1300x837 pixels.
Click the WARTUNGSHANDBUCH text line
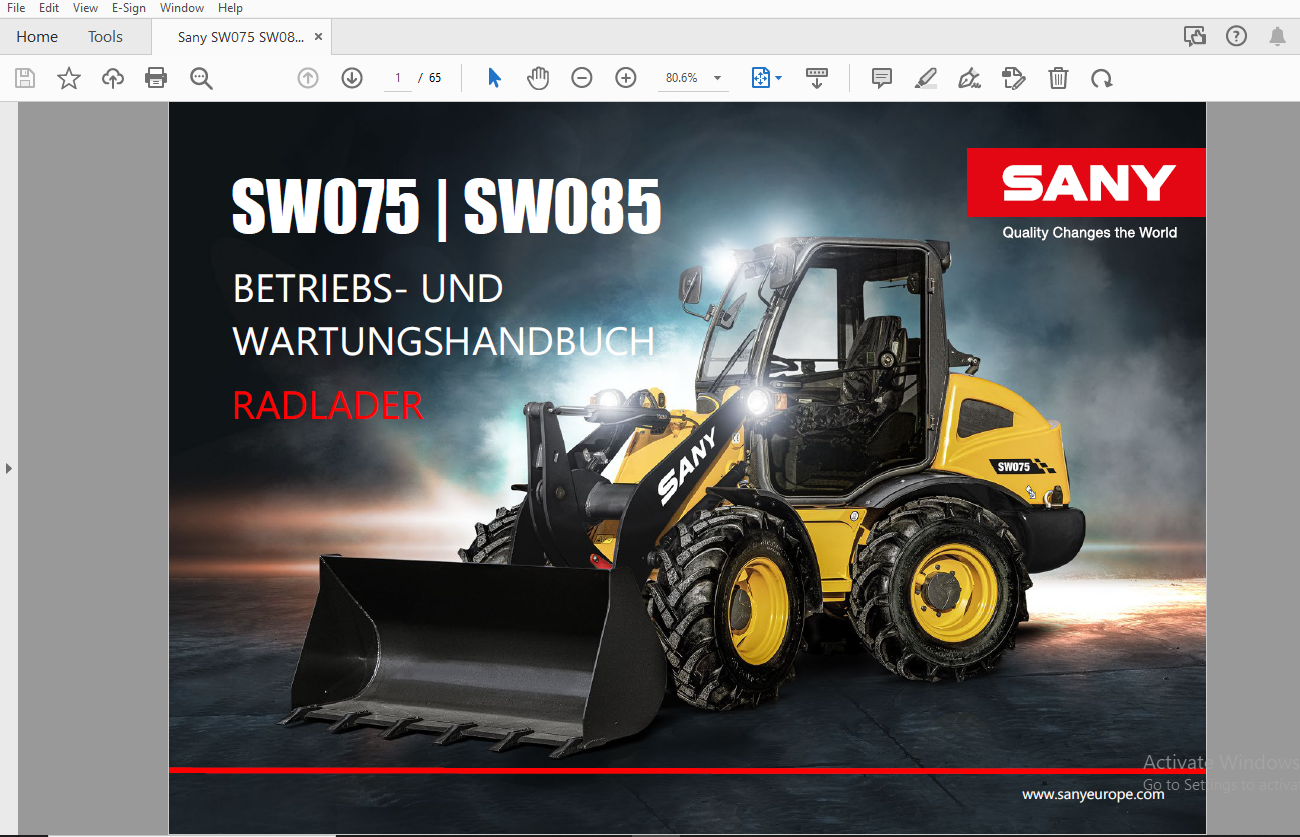[x=443, y=342]
